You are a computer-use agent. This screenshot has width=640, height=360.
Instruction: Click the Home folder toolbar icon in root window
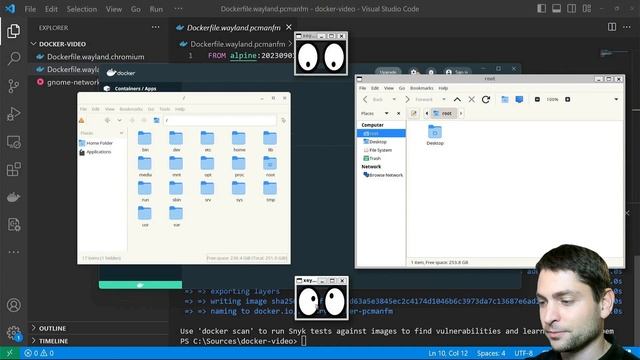tap(504, 100)
